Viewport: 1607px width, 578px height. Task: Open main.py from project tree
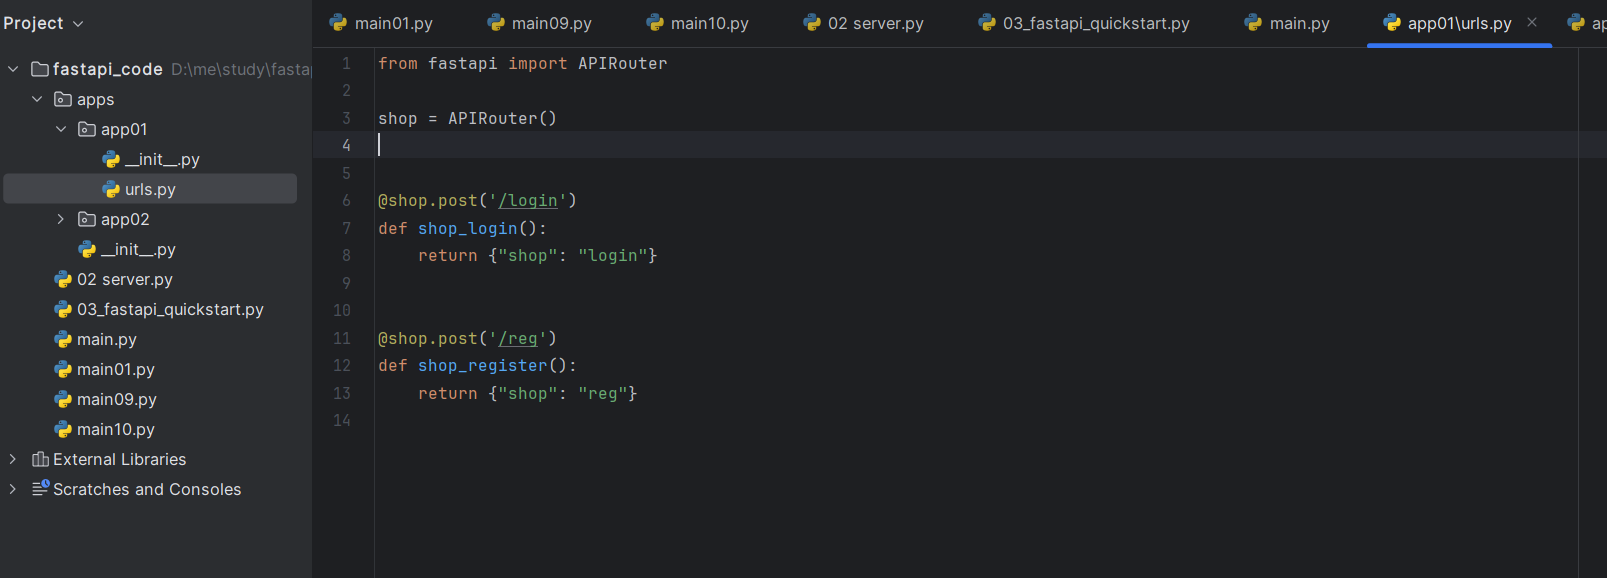[x=107, y=339]
